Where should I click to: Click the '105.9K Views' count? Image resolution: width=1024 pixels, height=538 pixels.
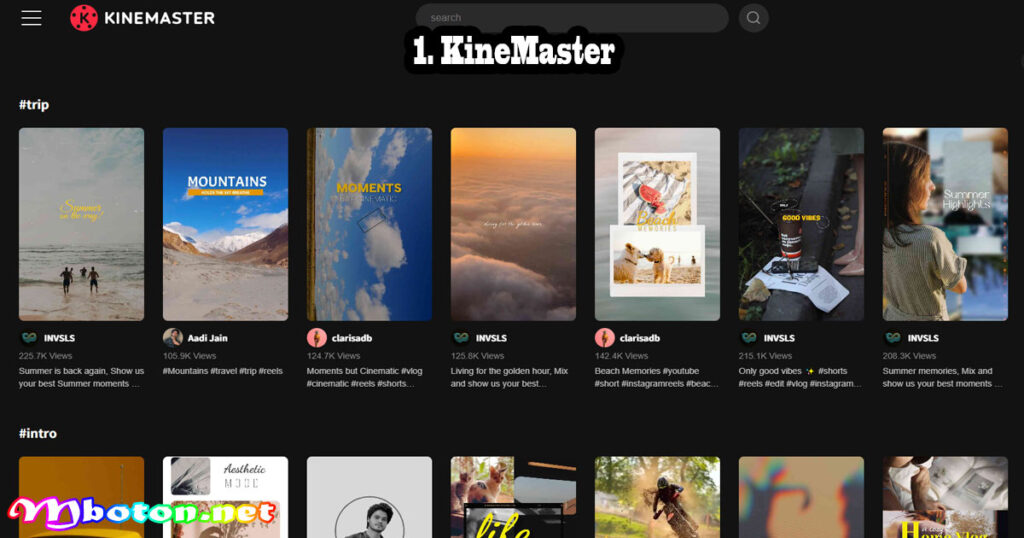189,356
